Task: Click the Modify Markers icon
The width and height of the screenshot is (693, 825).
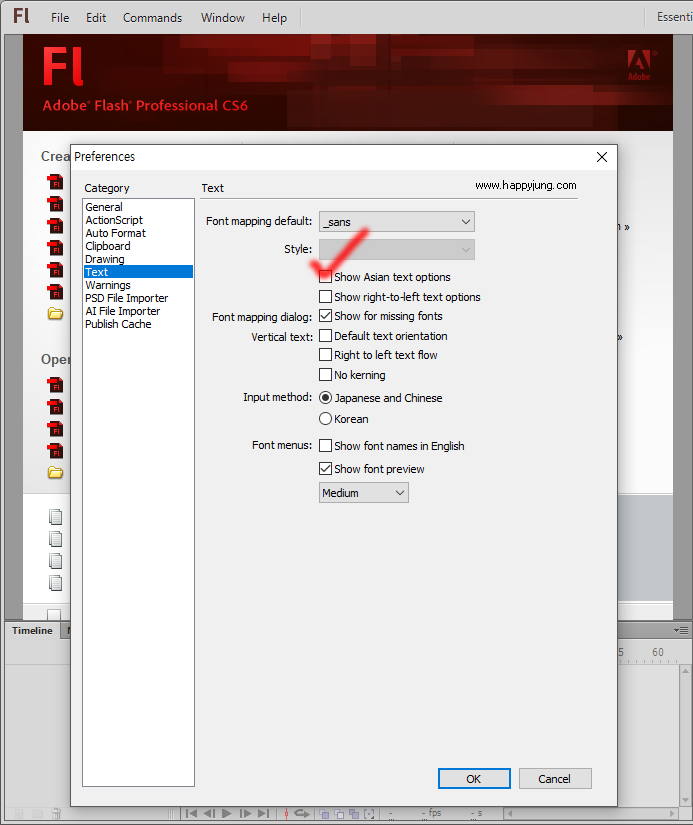Action: 369,814
